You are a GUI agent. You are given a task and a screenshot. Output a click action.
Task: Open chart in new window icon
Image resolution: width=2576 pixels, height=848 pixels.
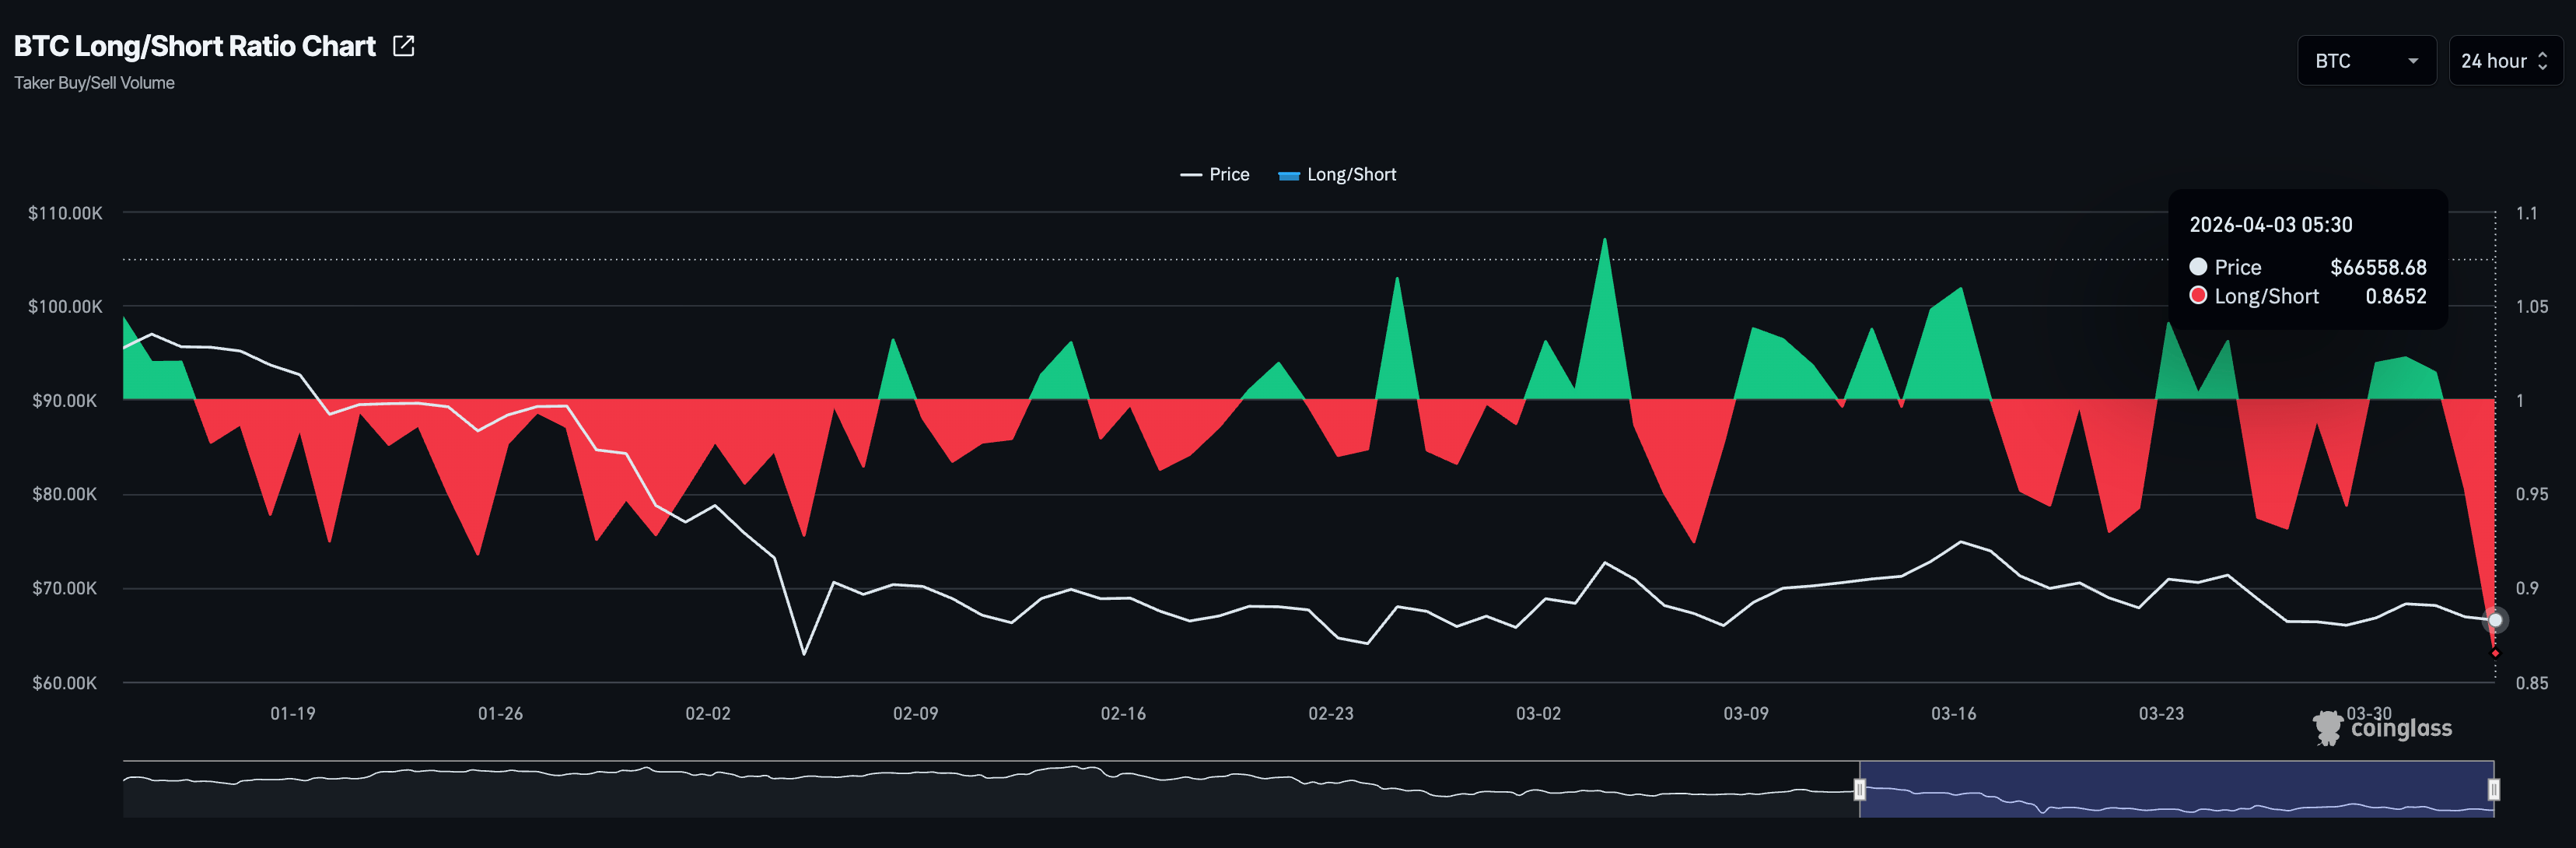[404, 46]
